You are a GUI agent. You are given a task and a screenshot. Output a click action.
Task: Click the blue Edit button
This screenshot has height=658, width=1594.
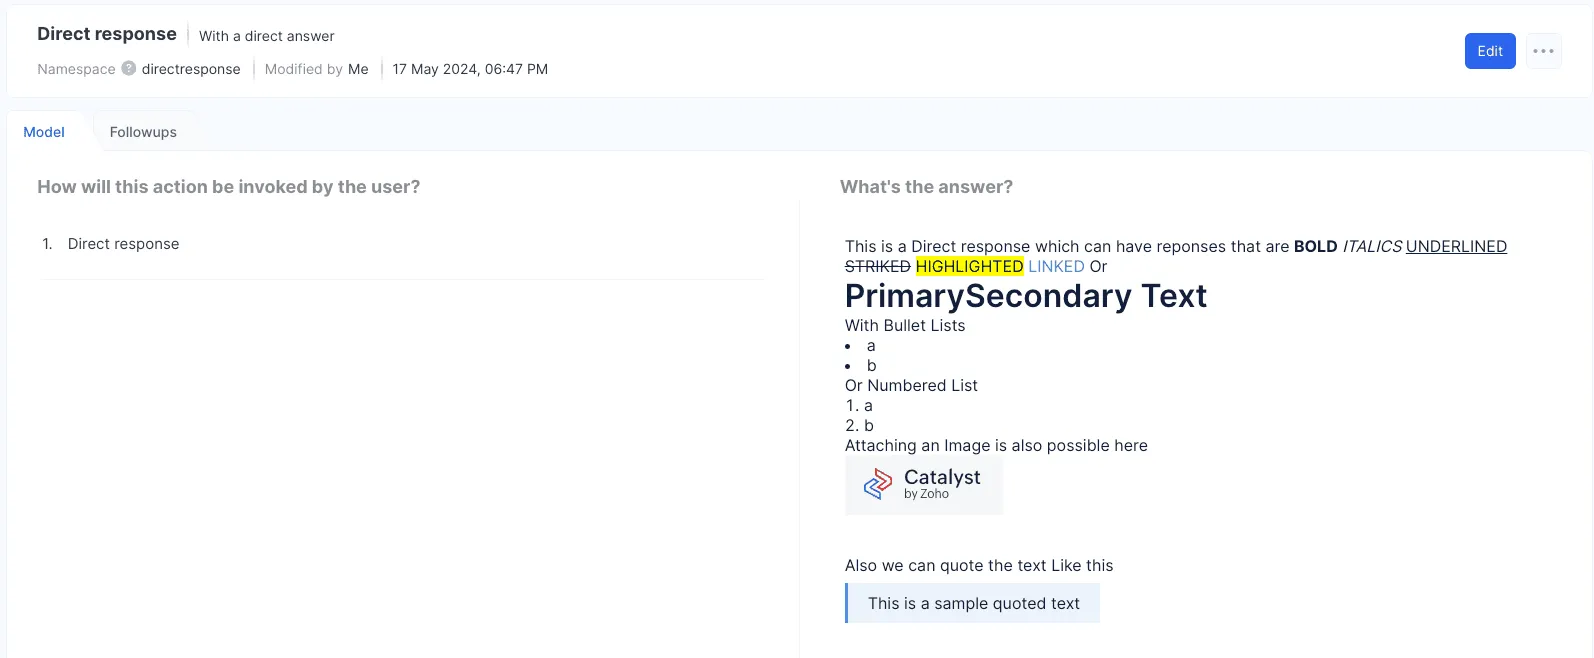click(x=1489, y=51)
